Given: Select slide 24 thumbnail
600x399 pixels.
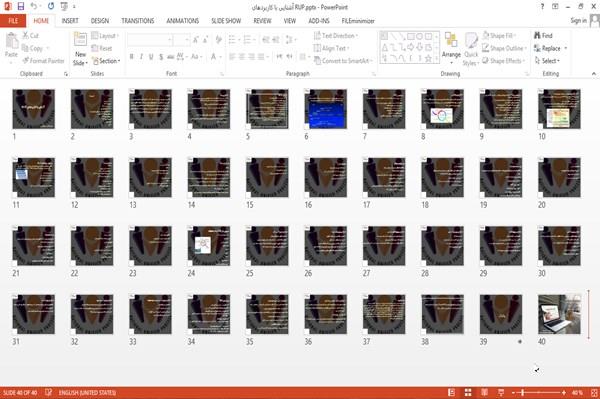Looking at the screenshot, I should 209,246.
